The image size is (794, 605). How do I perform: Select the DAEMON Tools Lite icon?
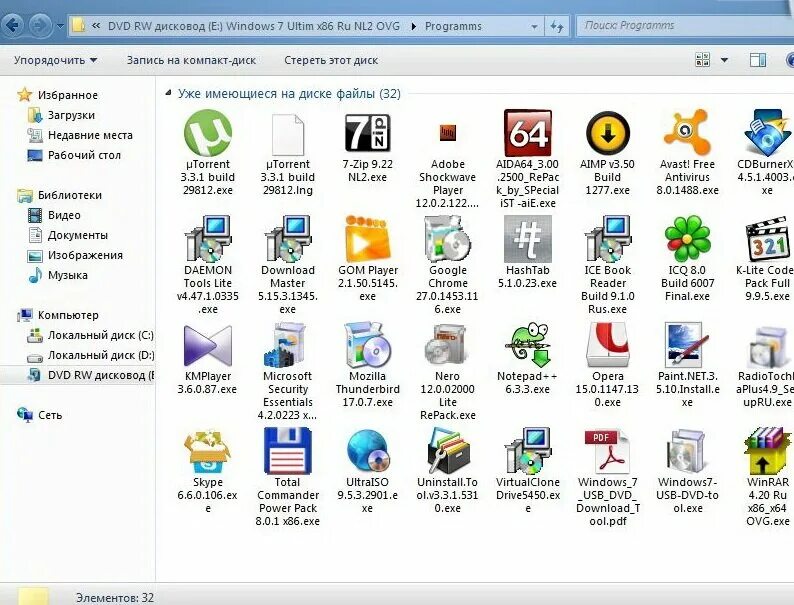click(208, 239)
